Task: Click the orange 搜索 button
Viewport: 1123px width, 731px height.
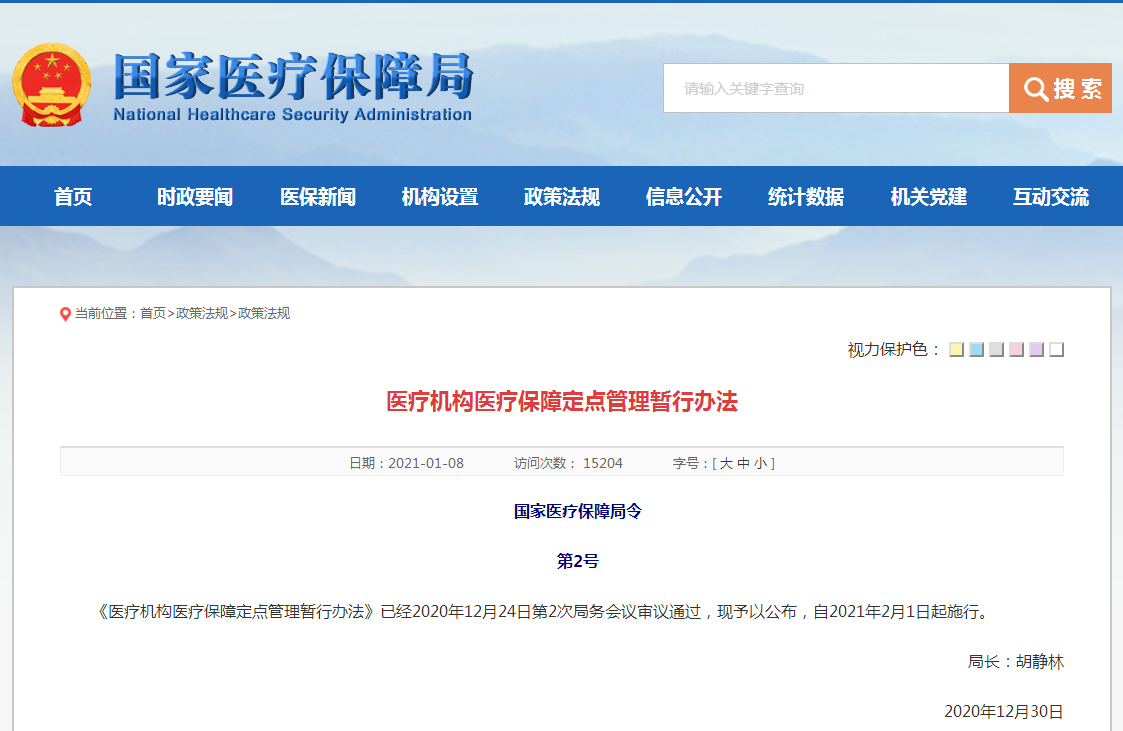Action: 1060,88
